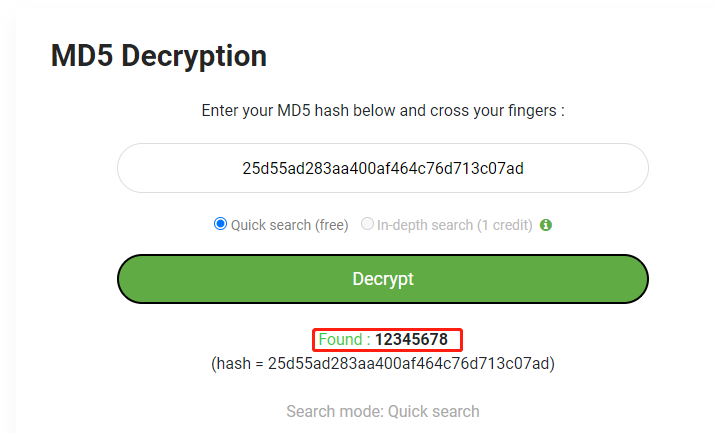This screenshot has width=714, height=433.
Task: Click the "(hash =" prefix under the result
Action: pyautogui.click(x=237, y=363)
